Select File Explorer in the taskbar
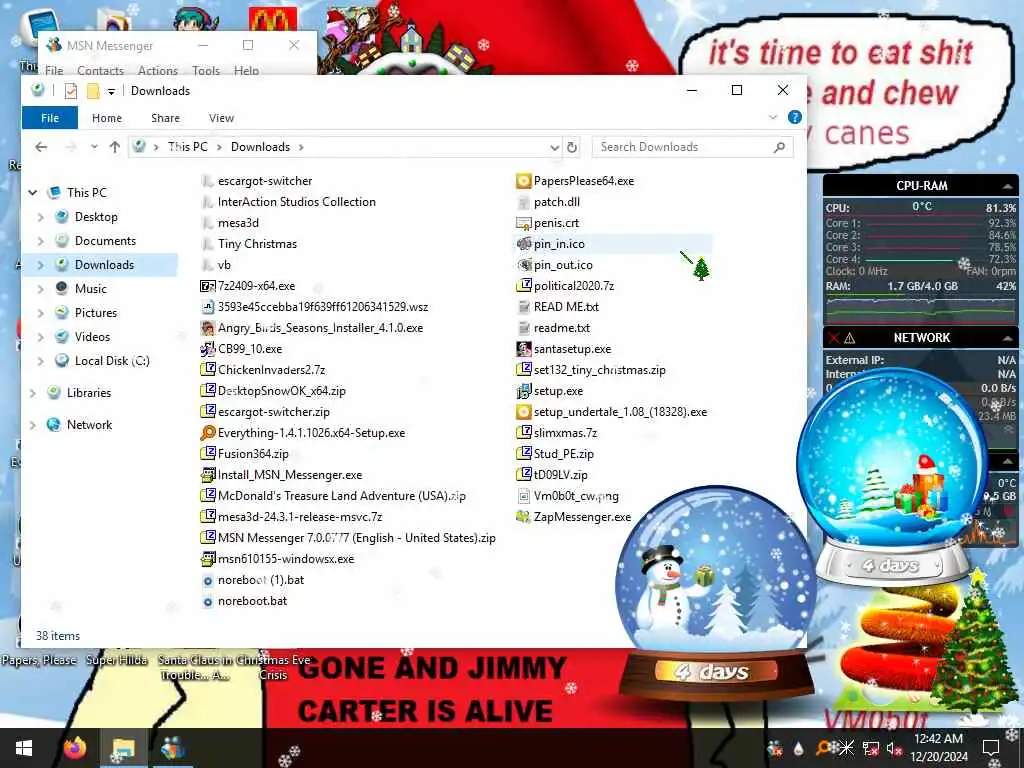Screen dimensions: 1024x768 (123, 748)
